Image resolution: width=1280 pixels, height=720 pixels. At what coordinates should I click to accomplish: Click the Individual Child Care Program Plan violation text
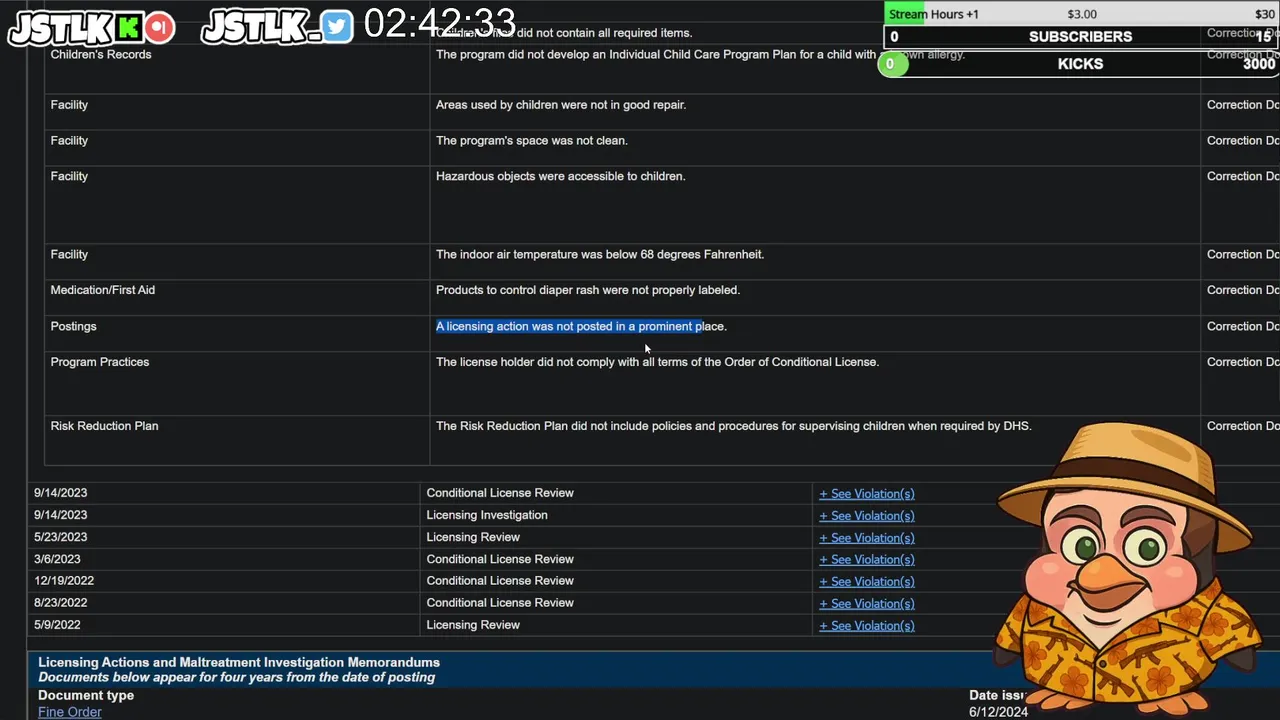(700, 54)
